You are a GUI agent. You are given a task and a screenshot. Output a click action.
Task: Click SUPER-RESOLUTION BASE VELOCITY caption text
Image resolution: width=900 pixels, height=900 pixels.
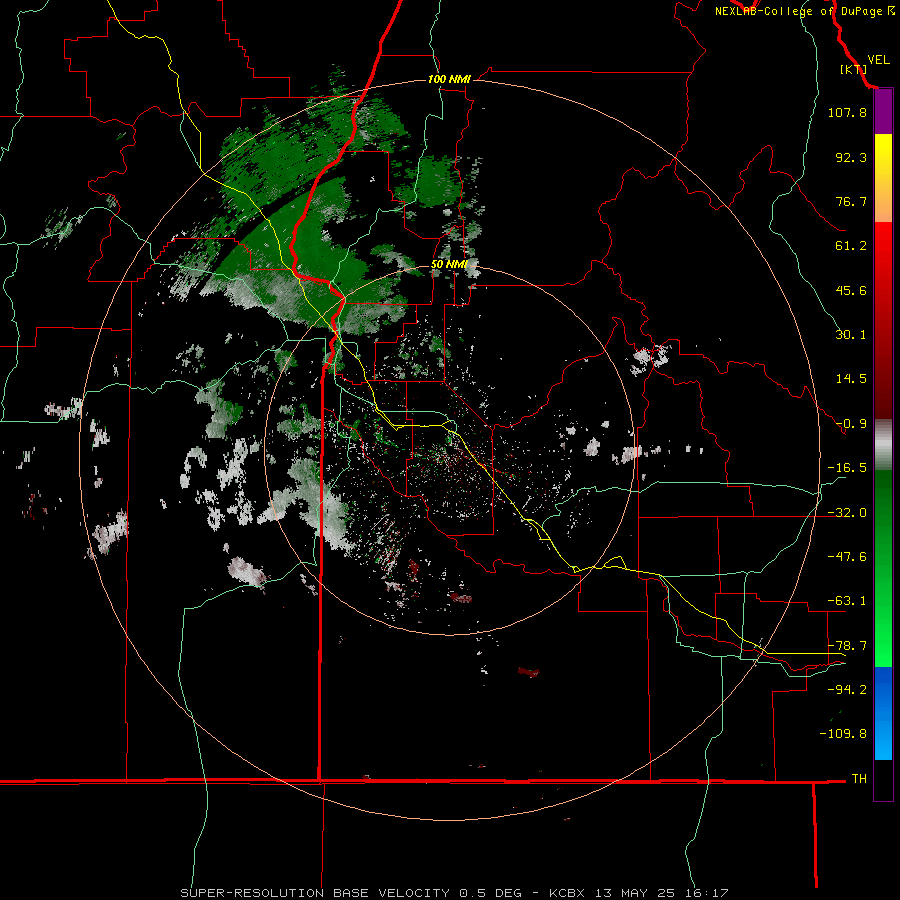[x=315, y=893]
